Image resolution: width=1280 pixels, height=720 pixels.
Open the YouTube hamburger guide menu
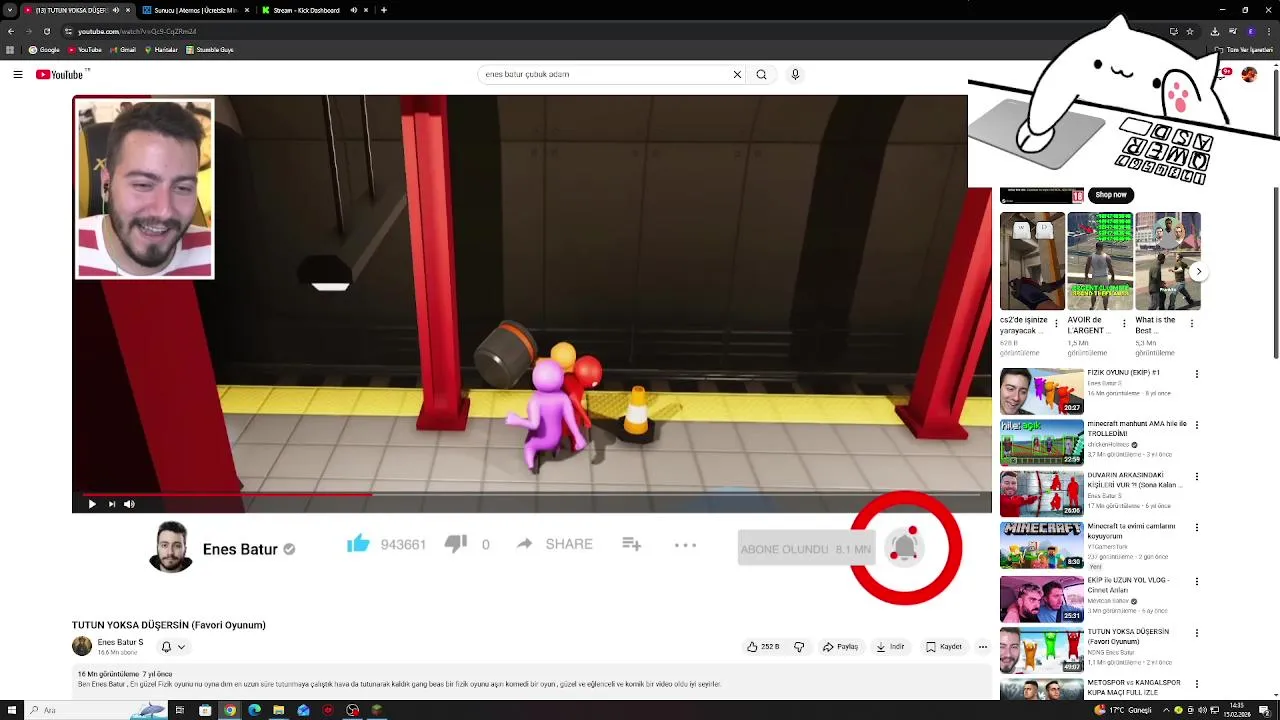pyautogui.click(x=17, y=74)
